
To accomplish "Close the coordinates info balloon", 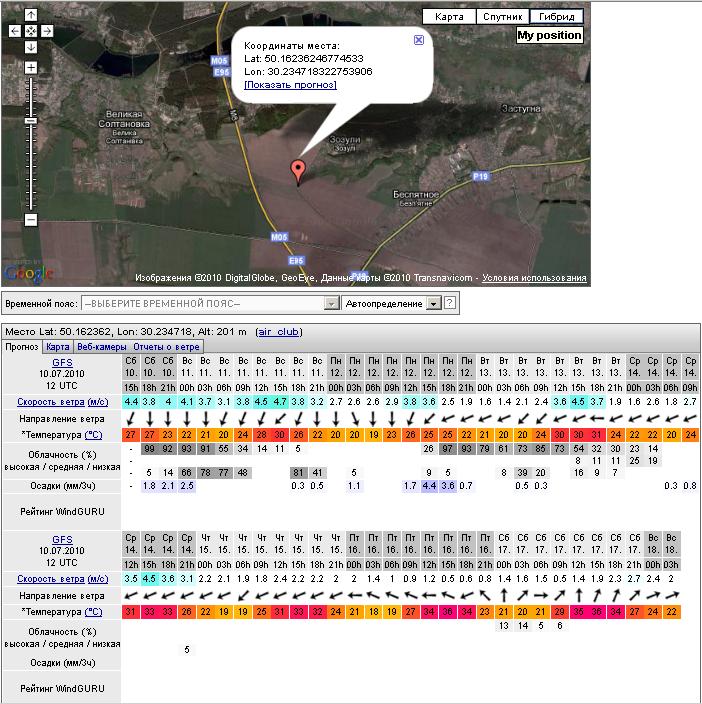I will (419, 40).
